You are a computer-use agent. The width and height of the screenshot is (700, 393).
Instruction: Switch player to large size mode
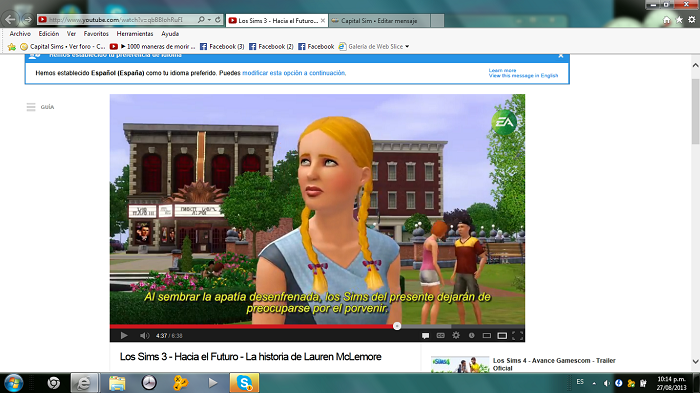502,335
